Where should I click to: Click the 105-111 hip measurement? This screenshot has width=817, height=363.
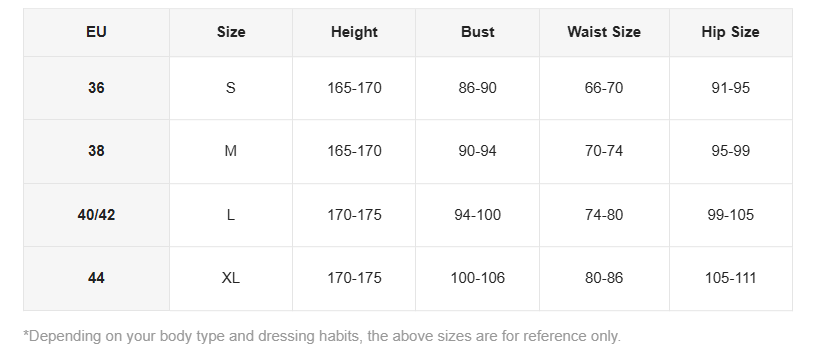coord(731,278)
